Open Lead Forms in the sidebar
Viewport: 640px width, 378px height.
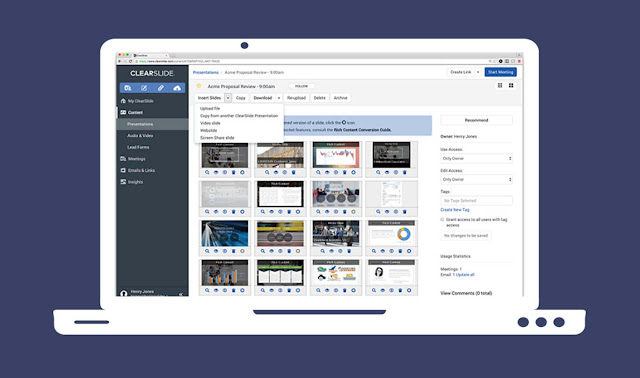click(x=138, y=147)
